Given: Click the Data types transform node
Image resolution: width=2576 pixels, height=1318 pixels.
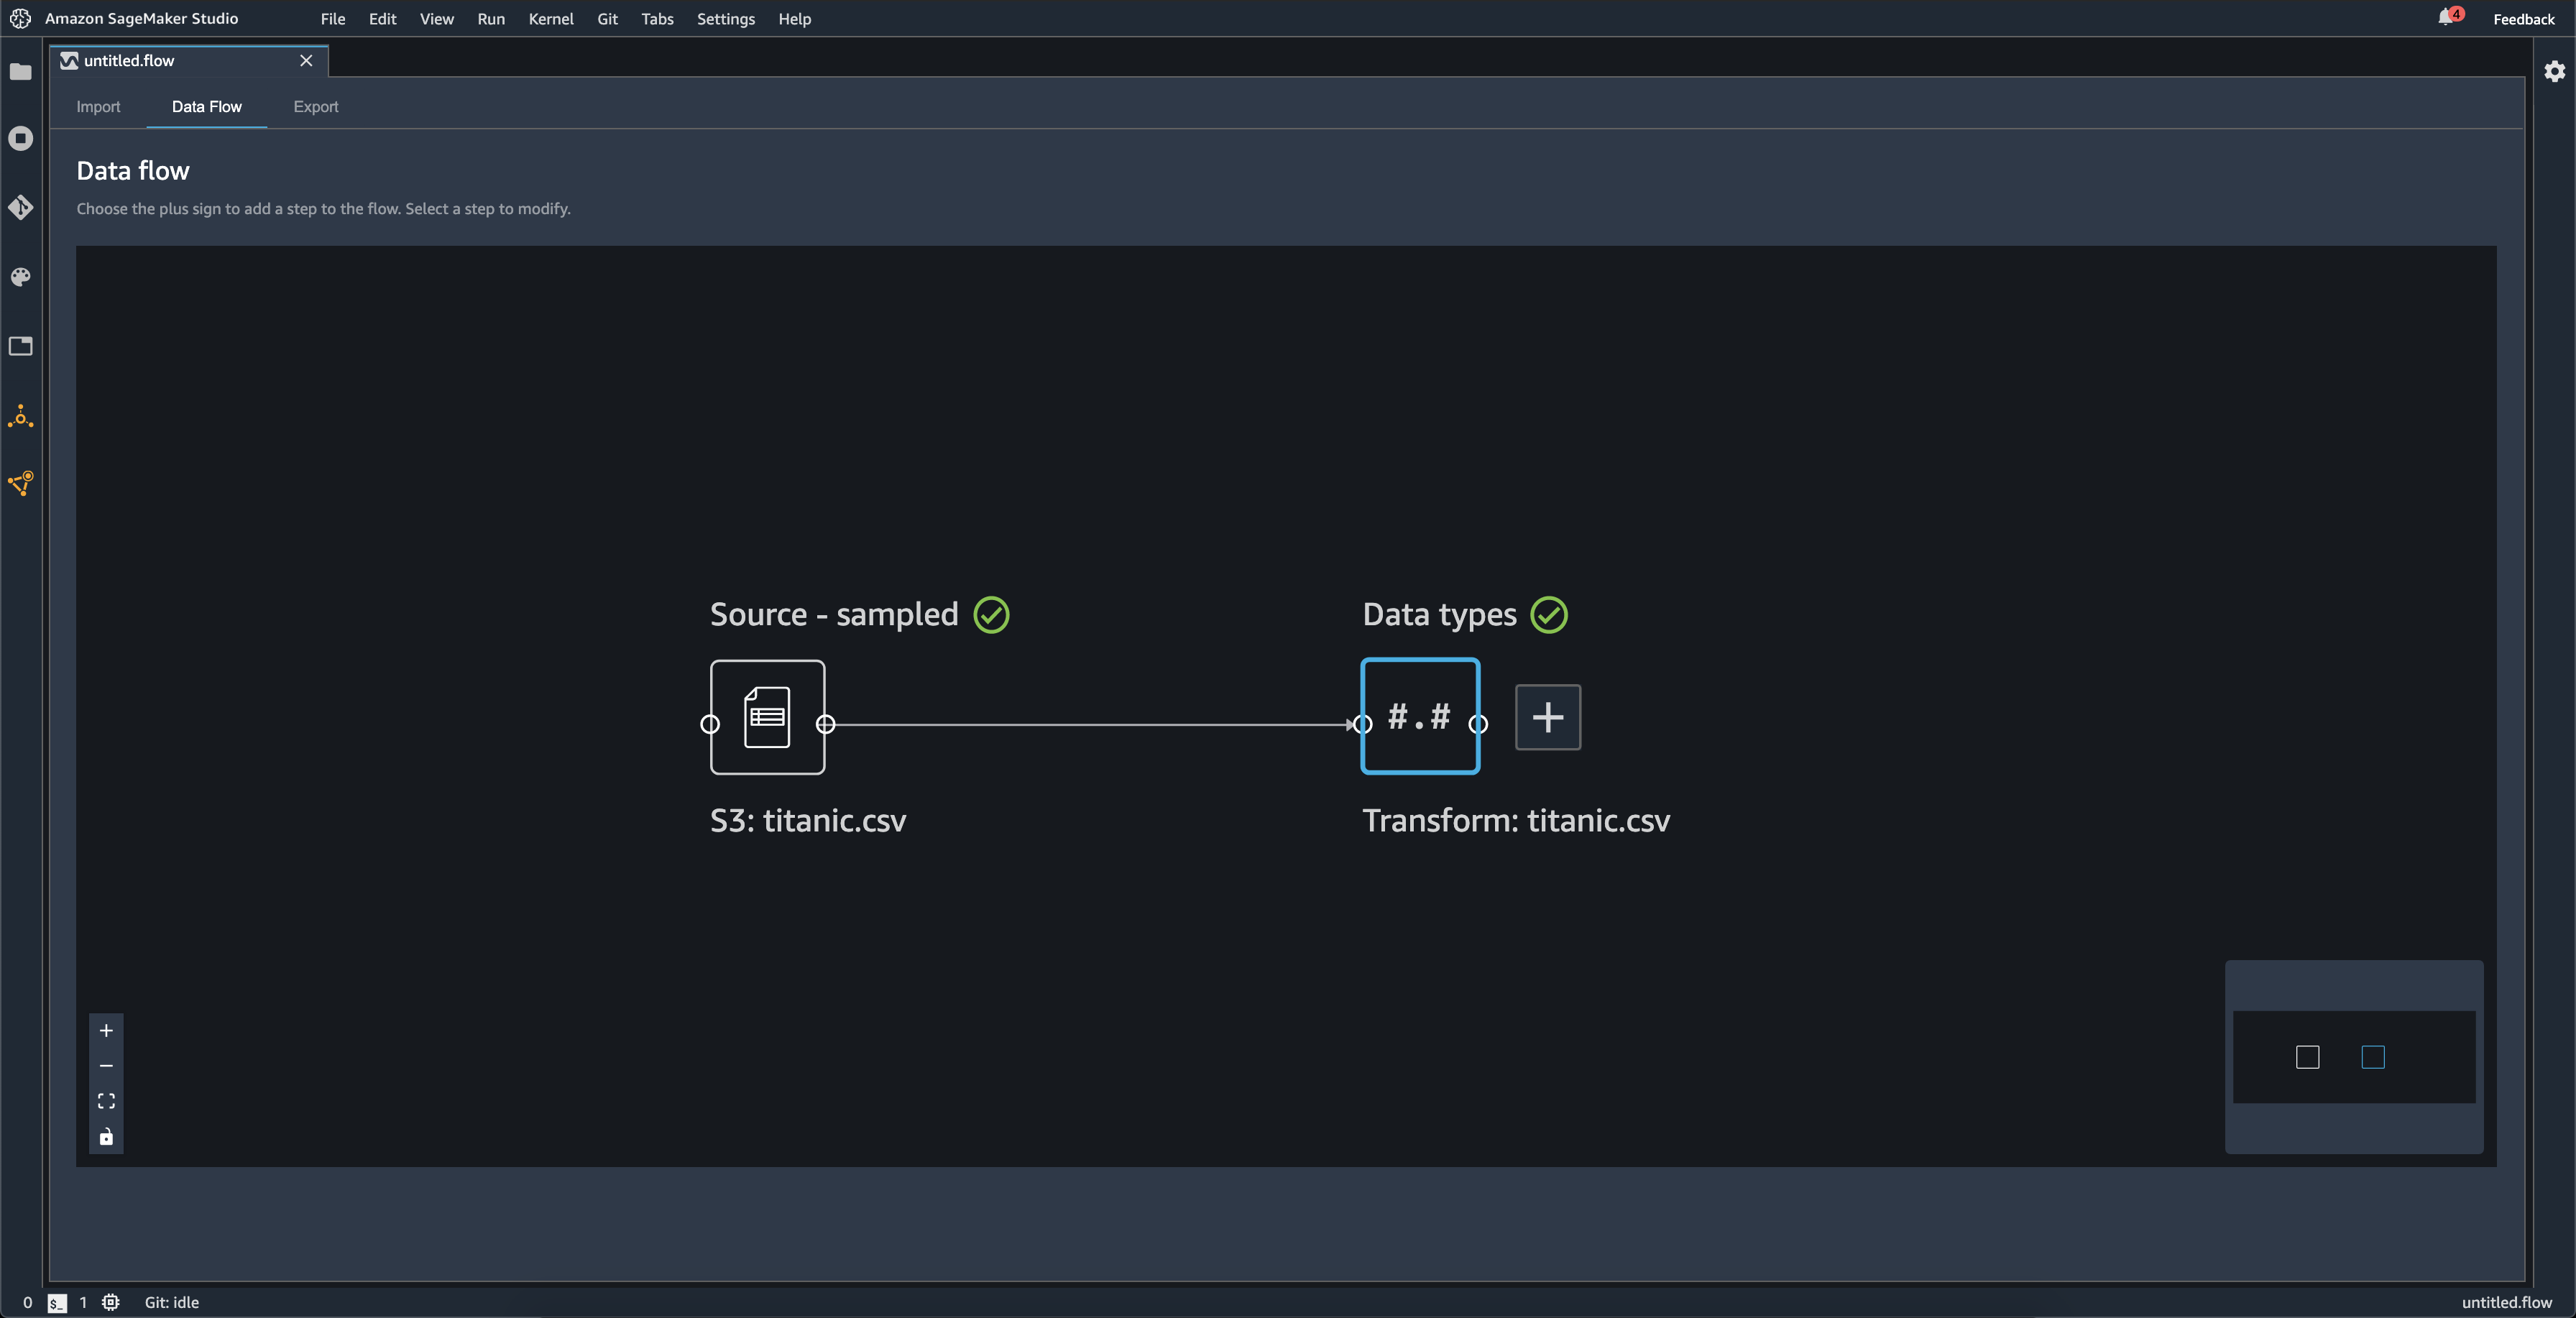Looking at the screenshot, I should pos(1418,716).
